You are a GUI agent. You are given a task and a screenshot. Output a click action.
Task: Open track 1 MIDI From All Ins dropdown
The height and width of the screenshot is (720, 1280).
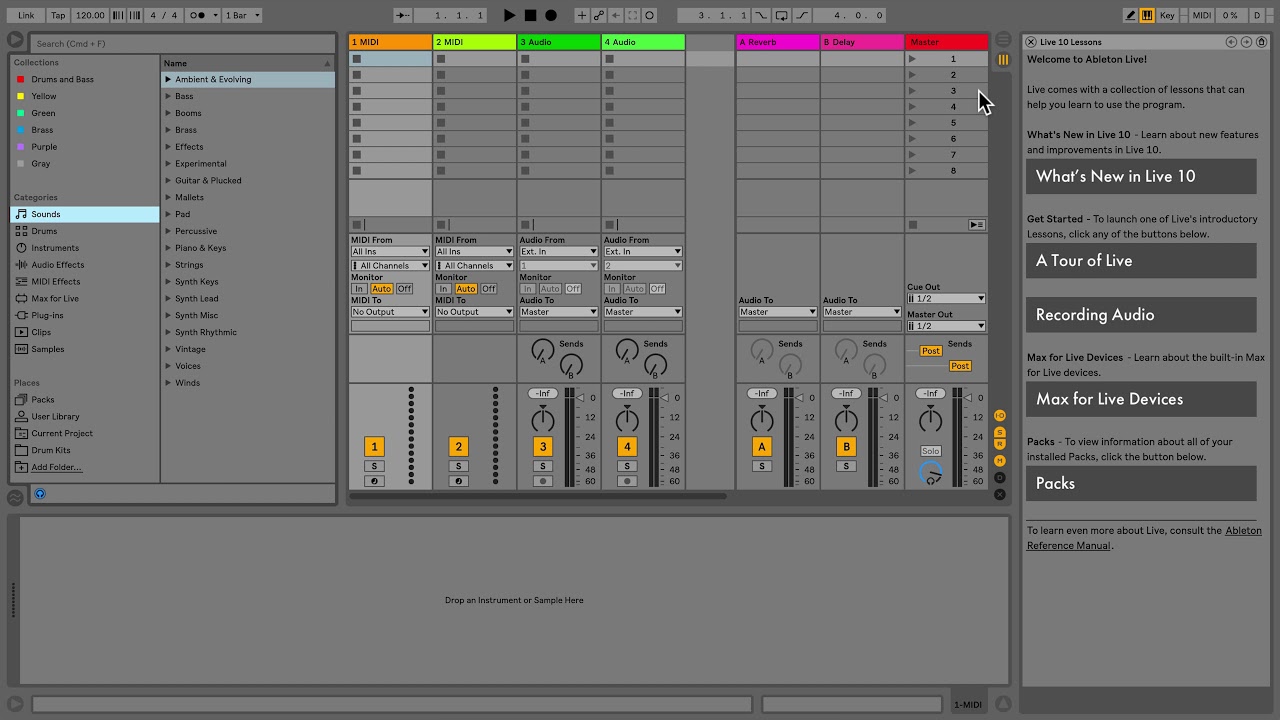pos(390,252)
